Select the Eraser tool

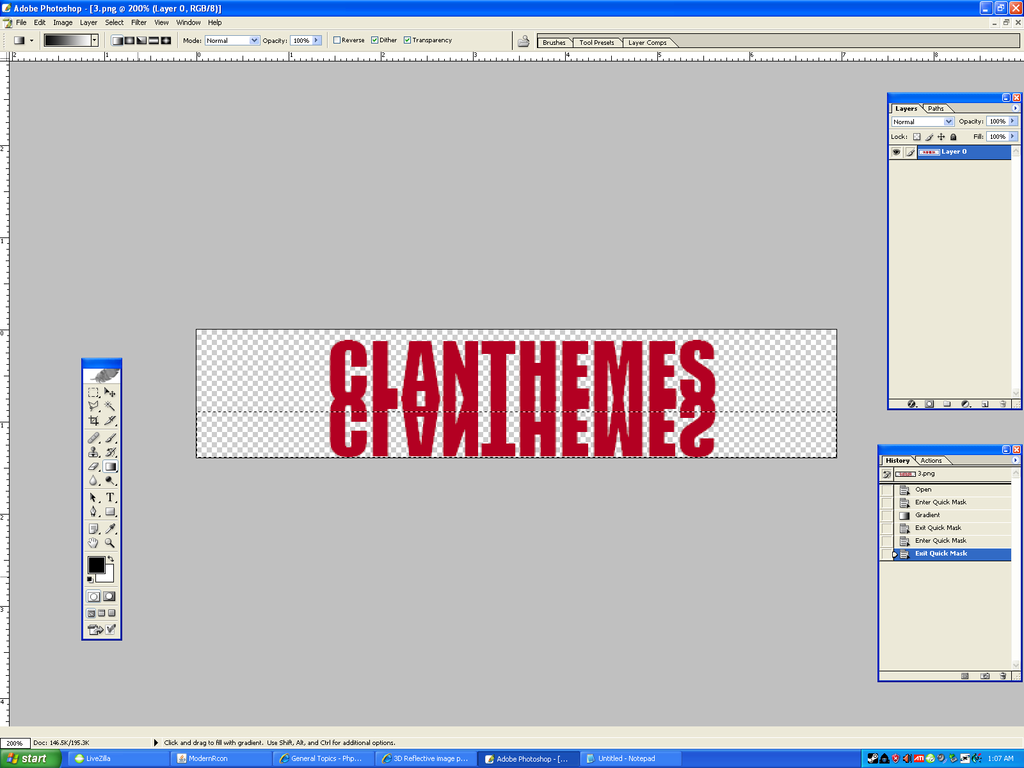pos(93,466)
